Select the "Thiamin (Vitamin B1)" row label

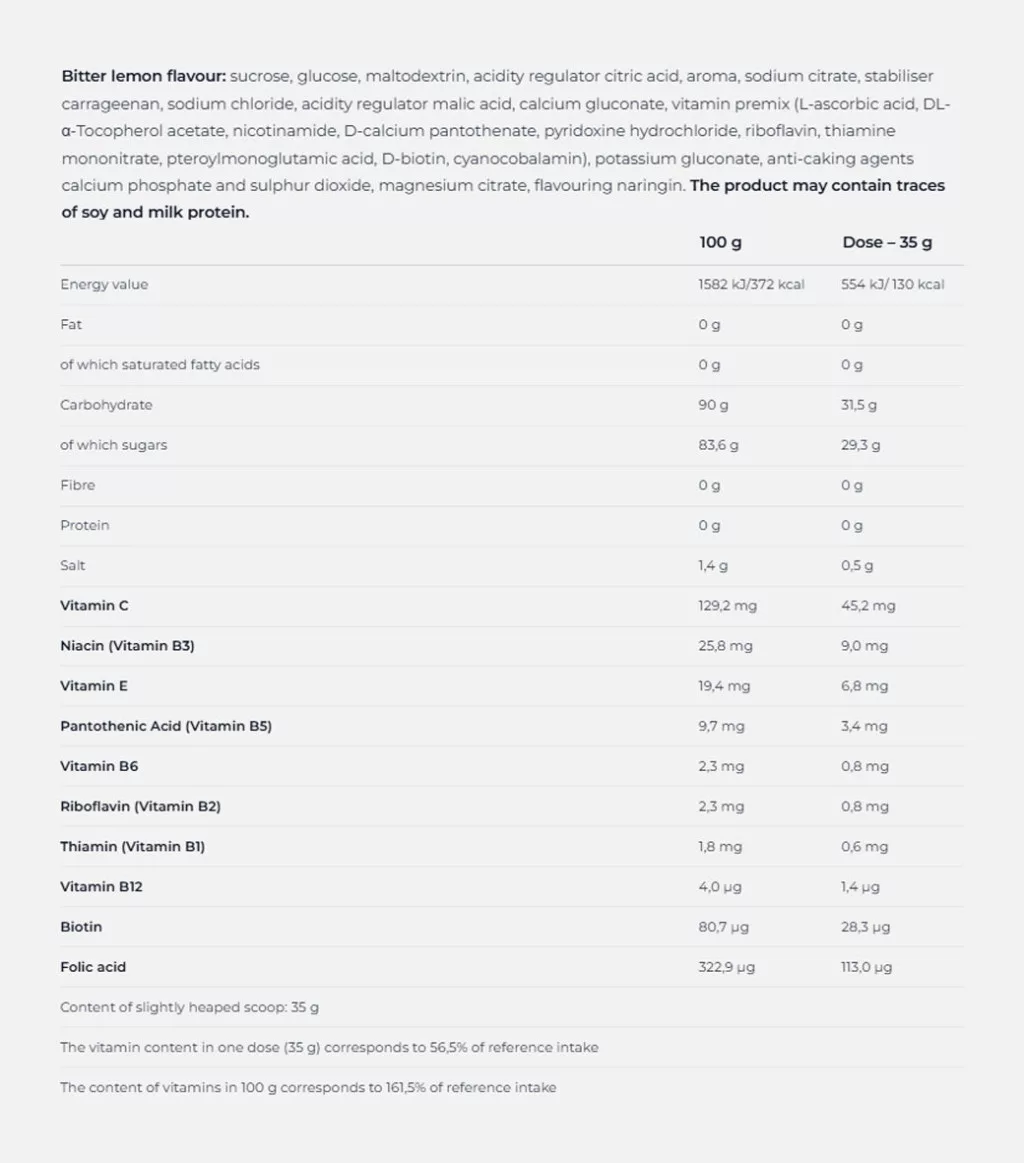click(132, 847)
